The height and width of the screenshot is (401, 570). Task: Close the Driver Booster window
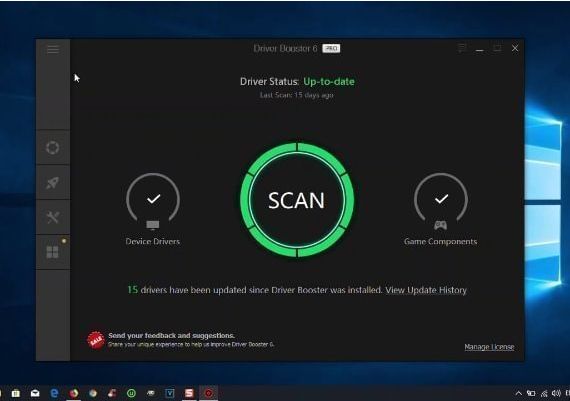pyautogui.click(x=515, y=48)
